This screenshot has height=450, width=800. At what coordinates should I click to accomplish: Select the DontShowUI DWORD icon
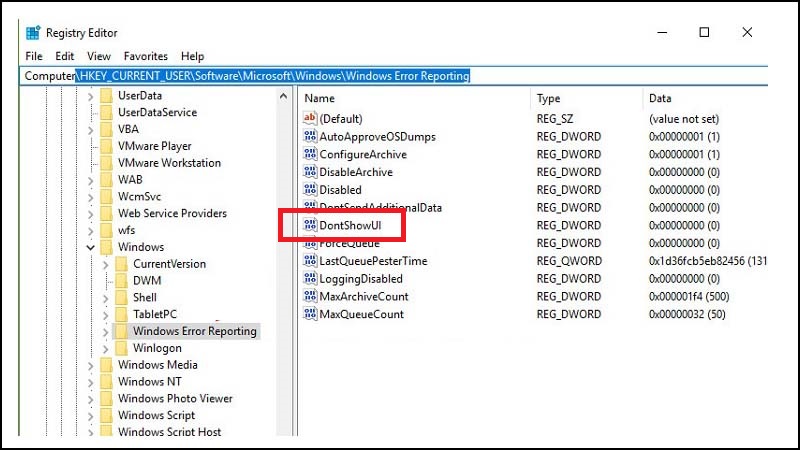[310, 225]
